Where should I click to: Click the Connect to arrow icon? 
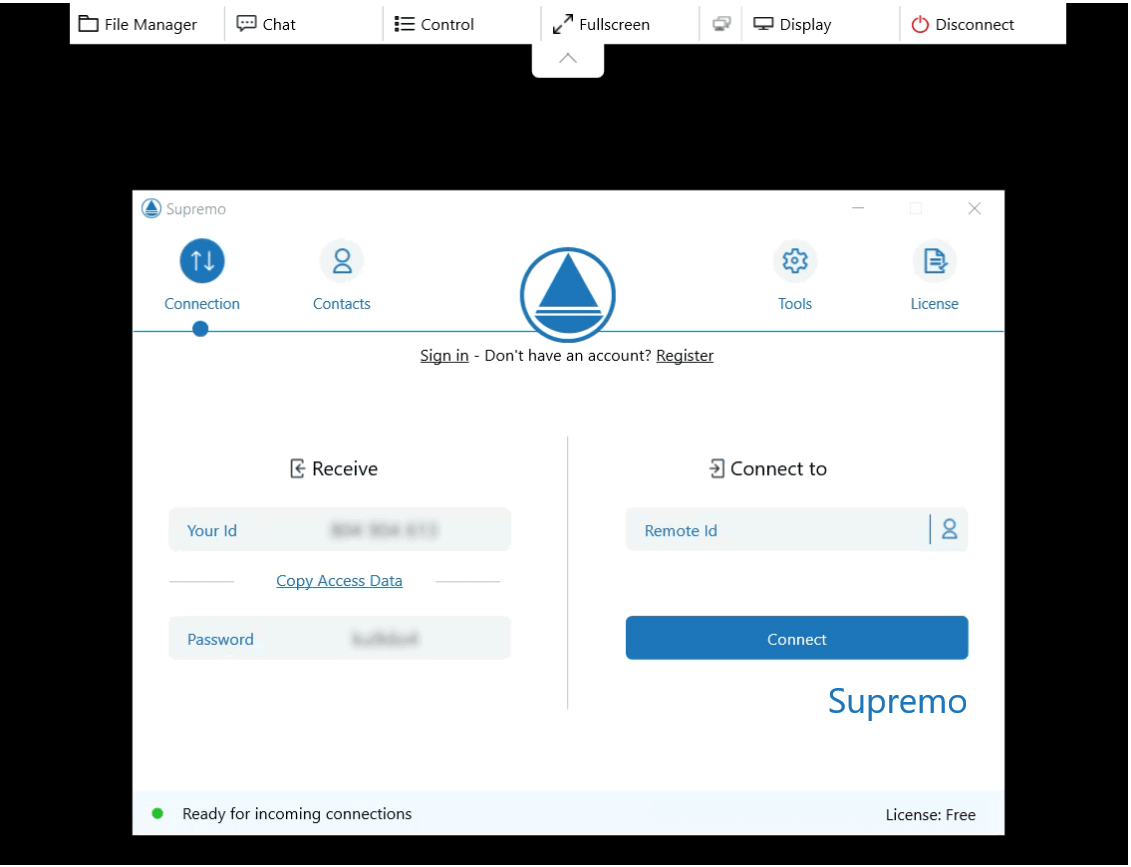coord(716,469)
